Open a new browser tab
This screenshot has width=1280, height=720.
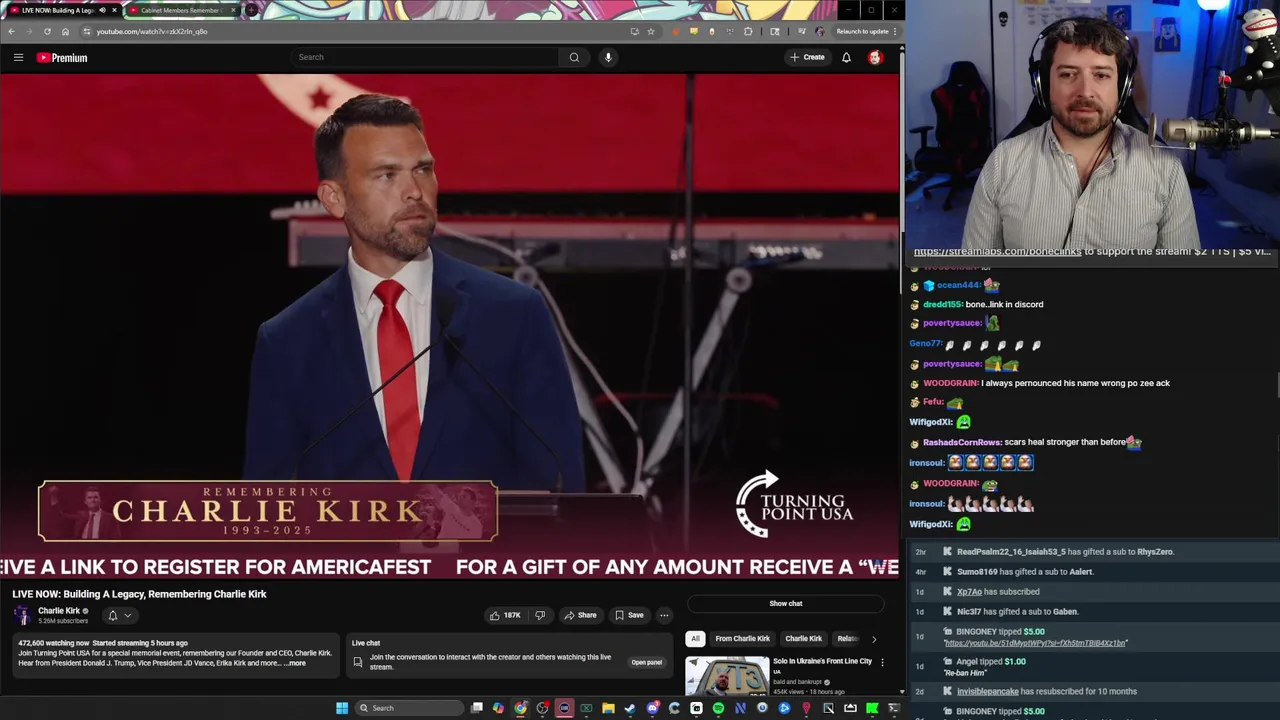(252, 10)
